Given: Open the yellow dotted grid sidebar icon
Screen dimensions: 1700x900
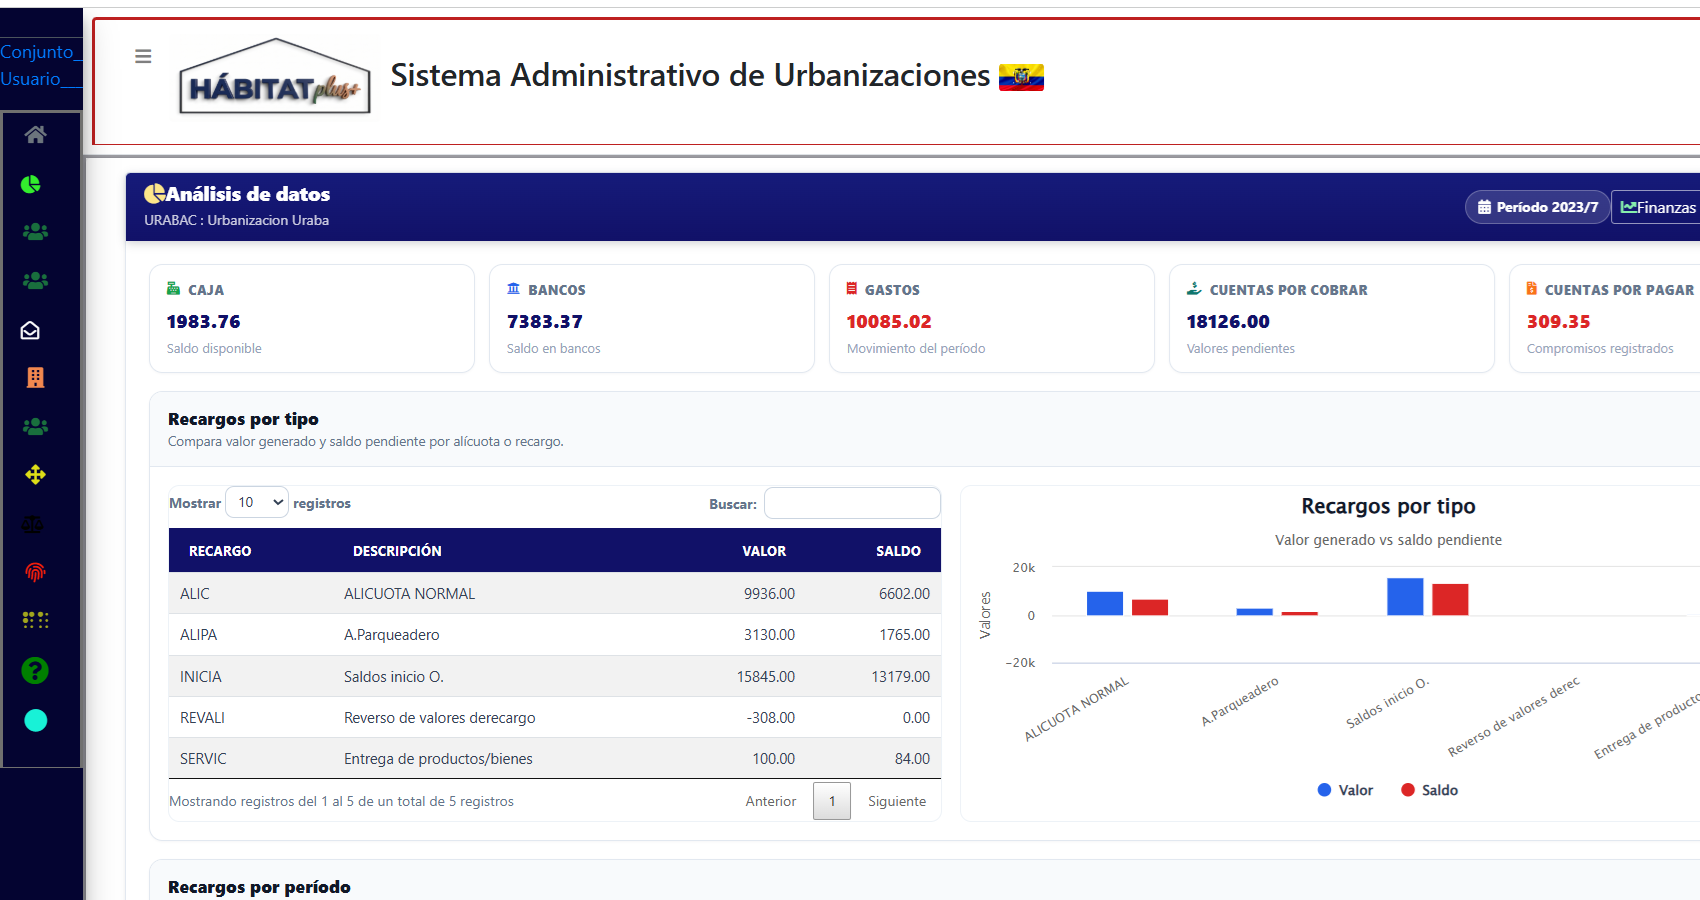Looking at the screenshot, I should pyautogui.click(x=36, y=620).
